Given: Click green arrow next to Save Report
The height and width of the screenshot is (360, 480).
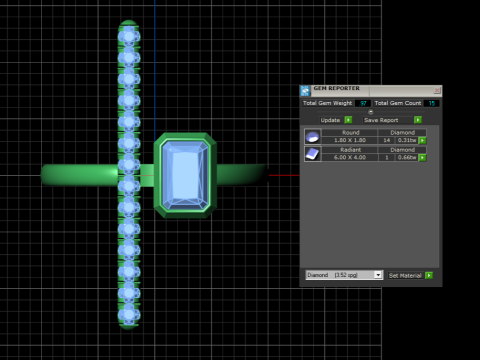Looking at the screenshot, I should (418, 120).
